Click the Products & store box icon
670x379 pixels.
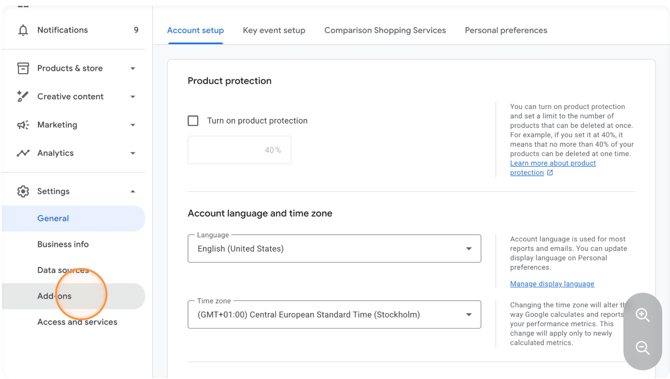coord(23,68)
